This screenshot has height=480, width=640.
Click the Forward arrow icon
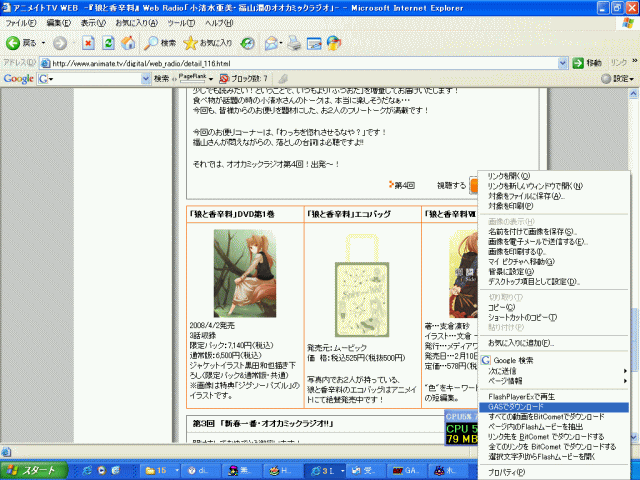point(60,43)
